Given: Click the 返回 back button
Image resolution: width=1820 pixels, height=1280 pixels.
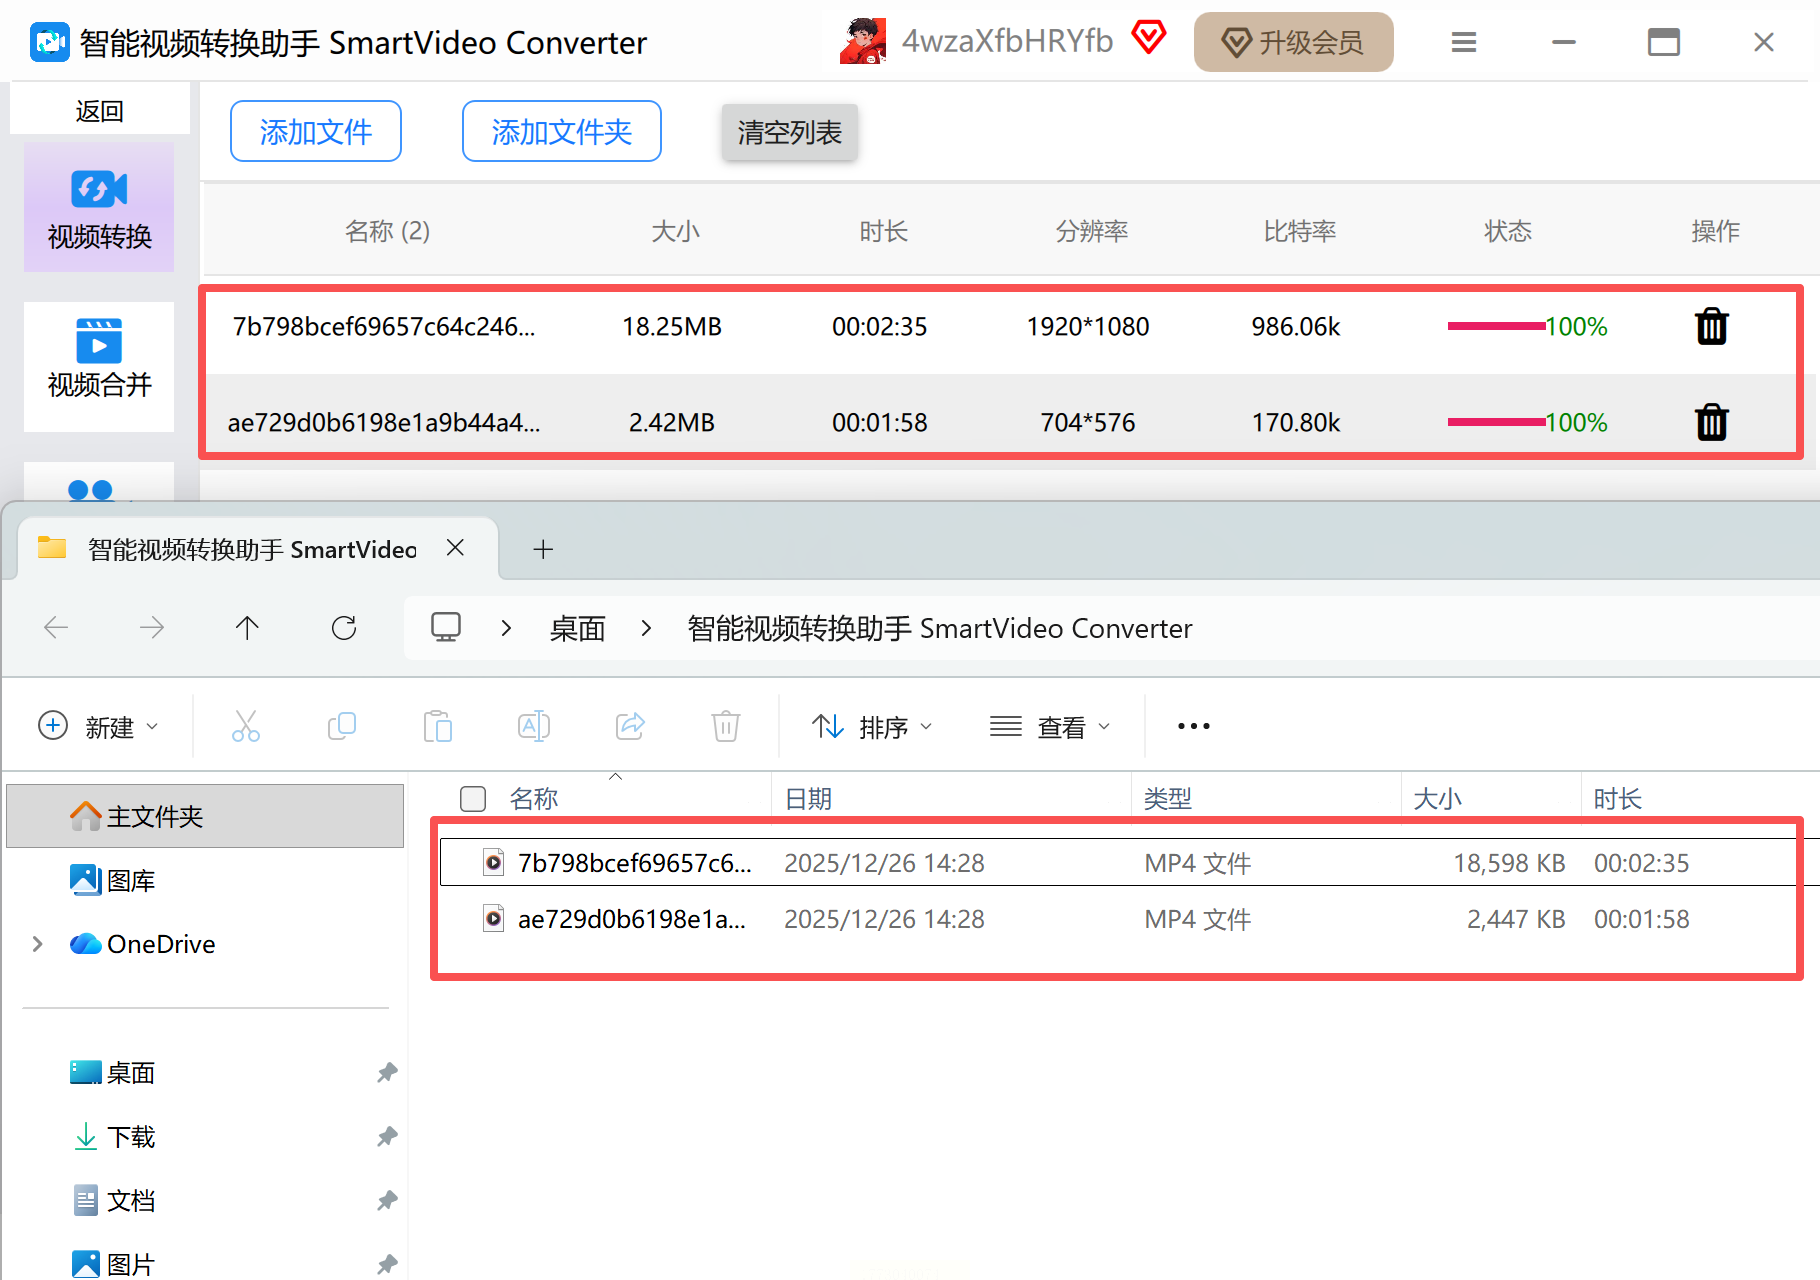Looking at the screenshot, I should (x=100, y=110).
